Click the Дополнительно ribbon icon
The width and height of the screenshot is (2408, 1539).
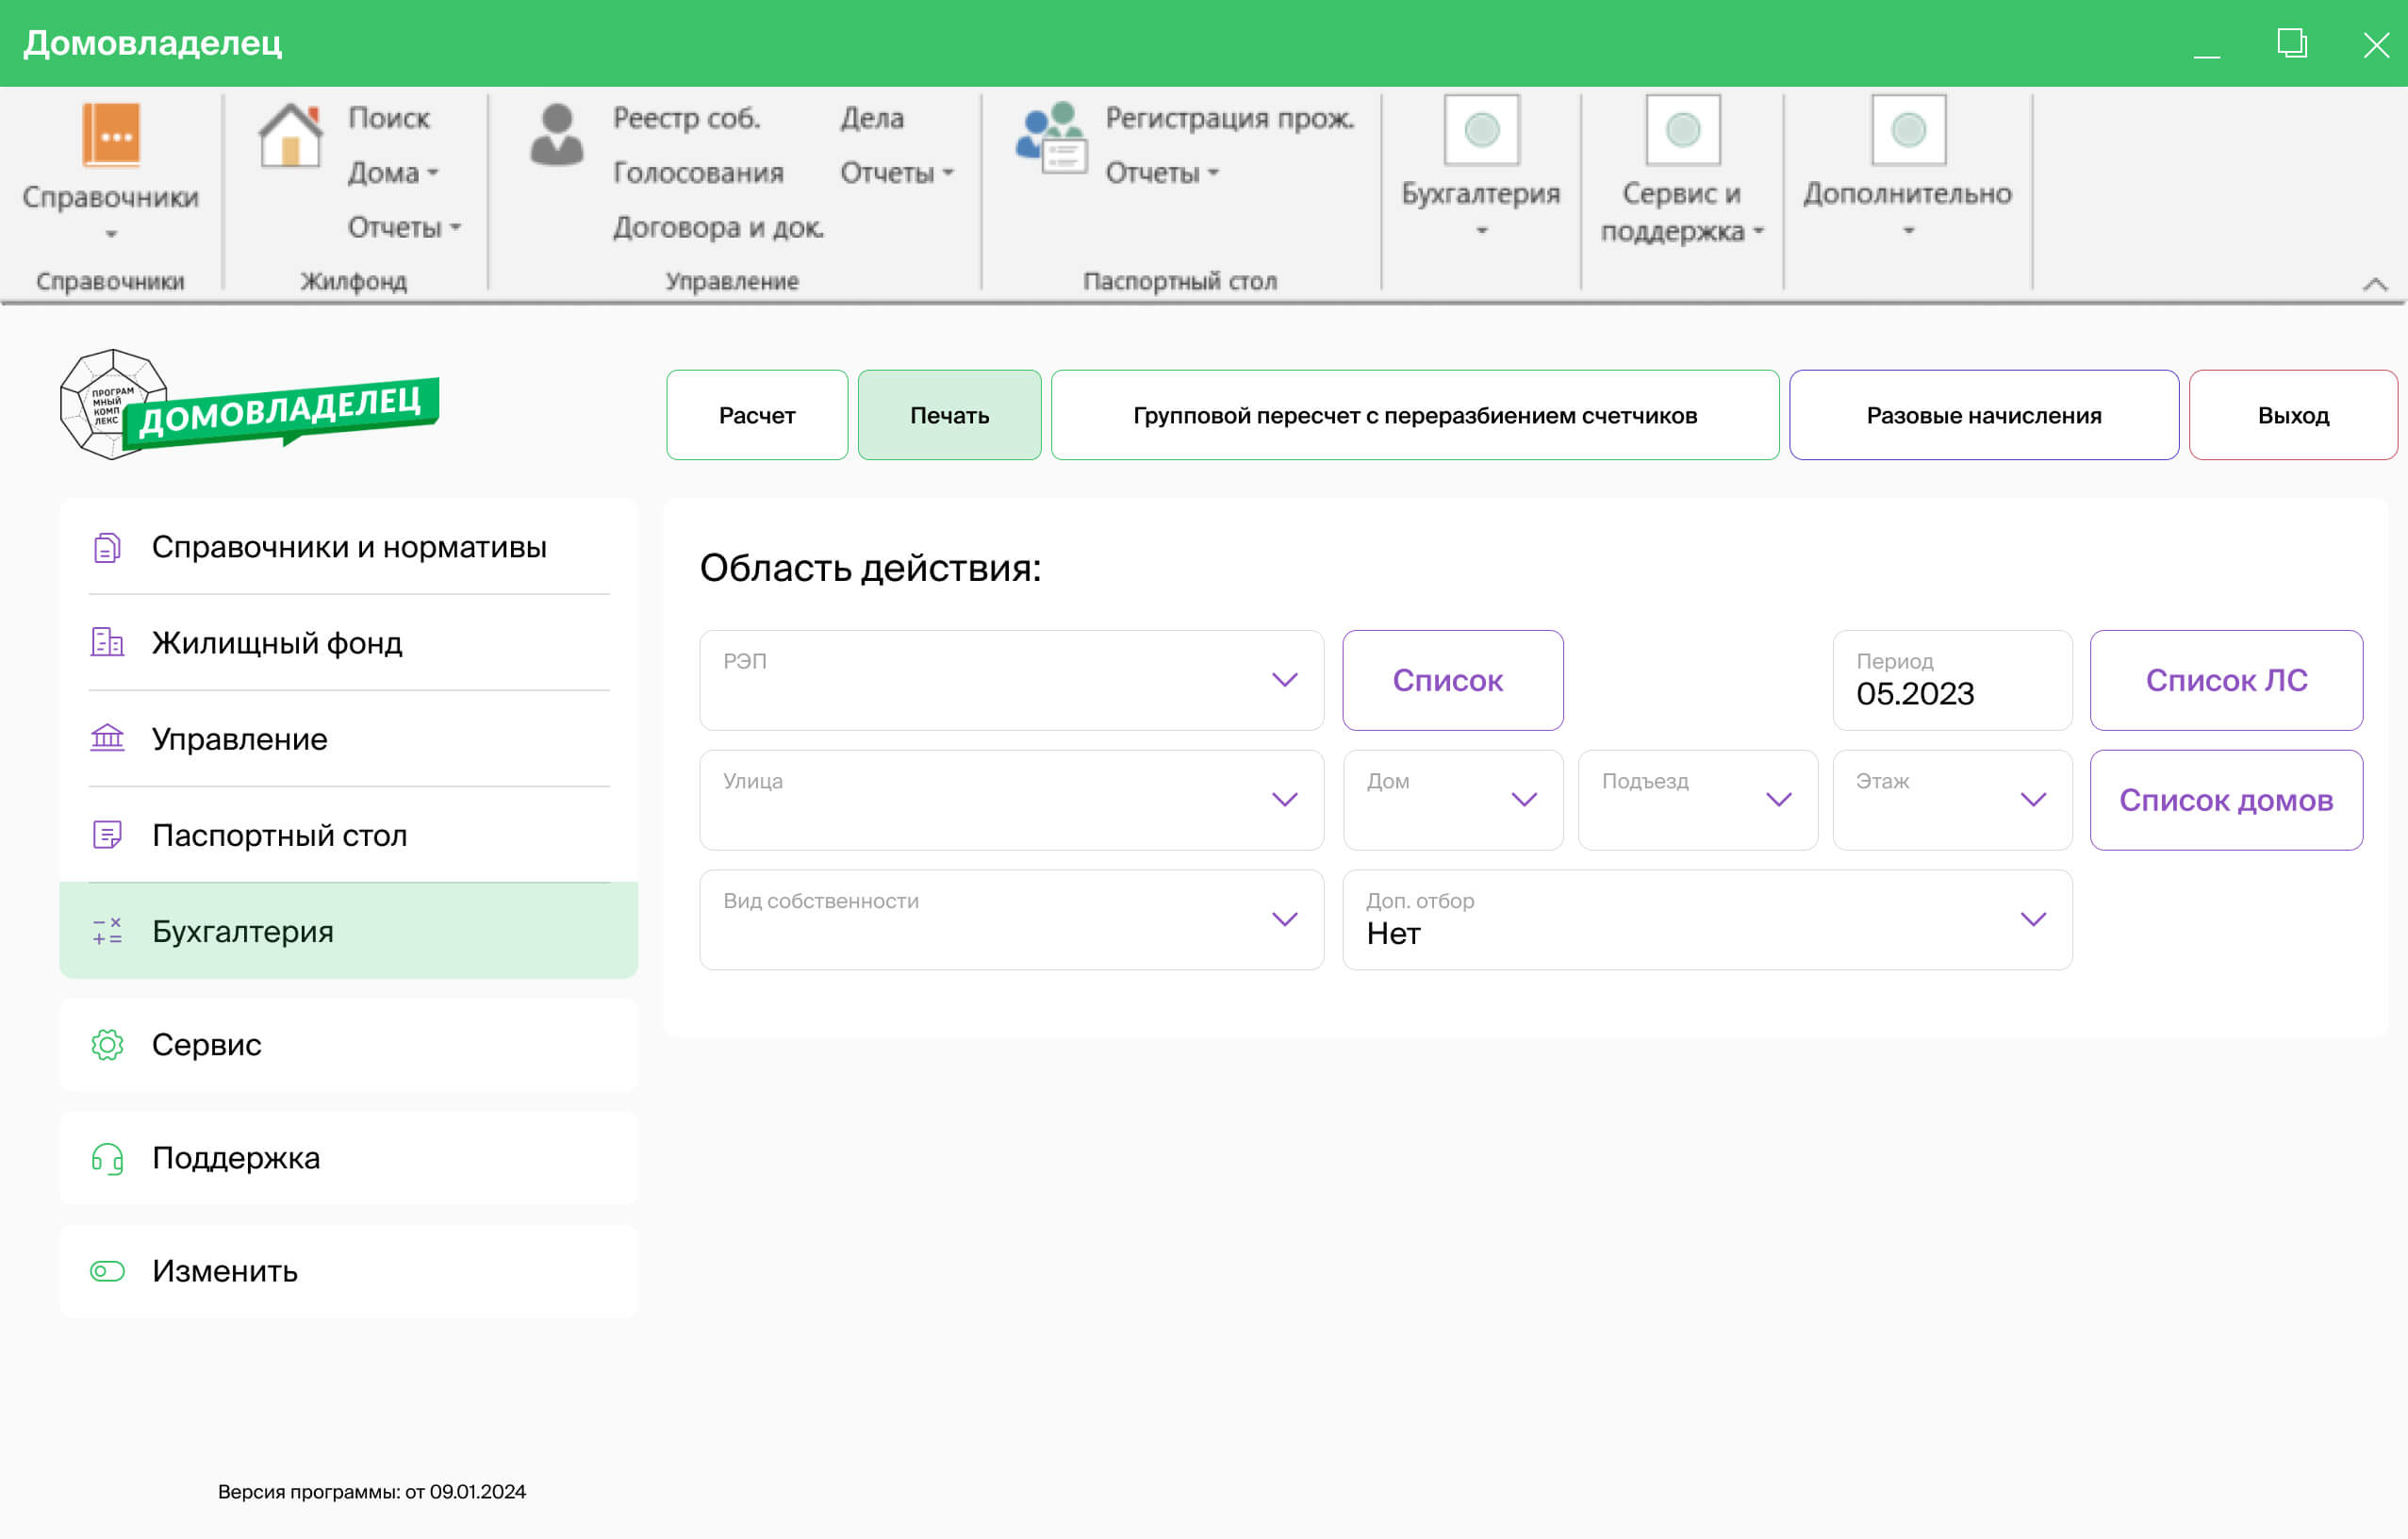click(x=1907, y=130)
